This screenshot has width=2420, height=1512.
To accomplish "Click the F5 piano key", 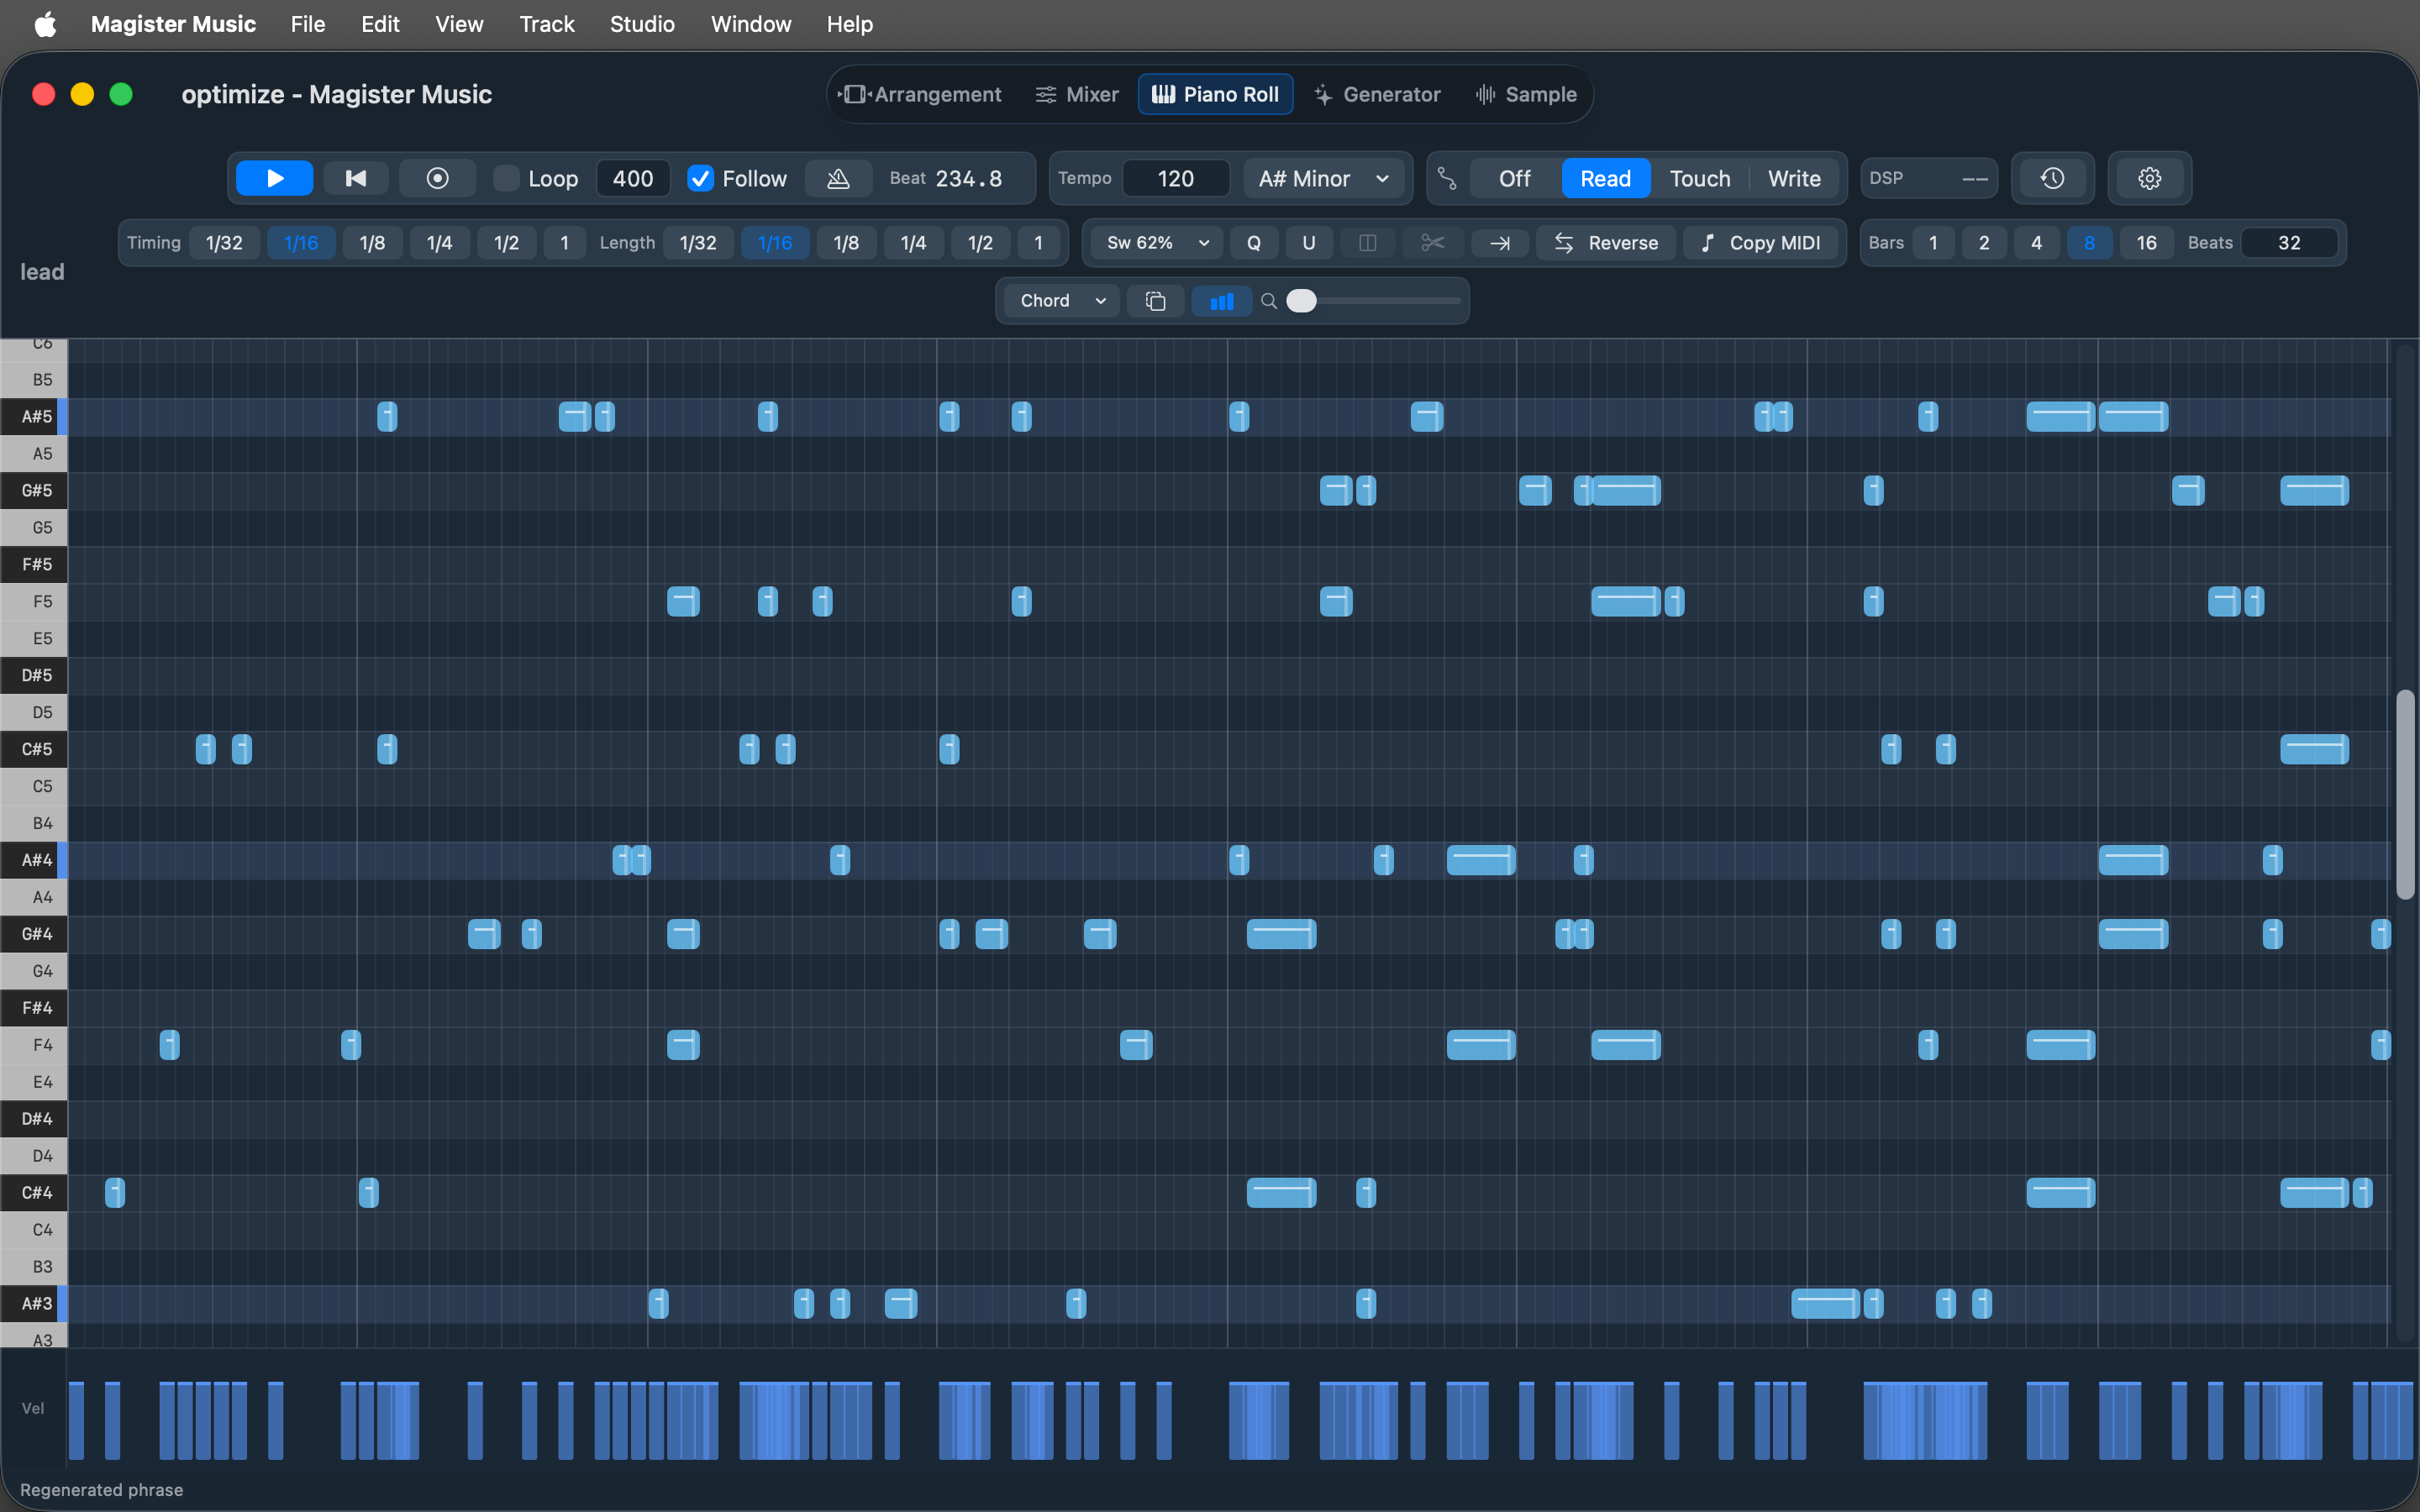I will point(34,601).
